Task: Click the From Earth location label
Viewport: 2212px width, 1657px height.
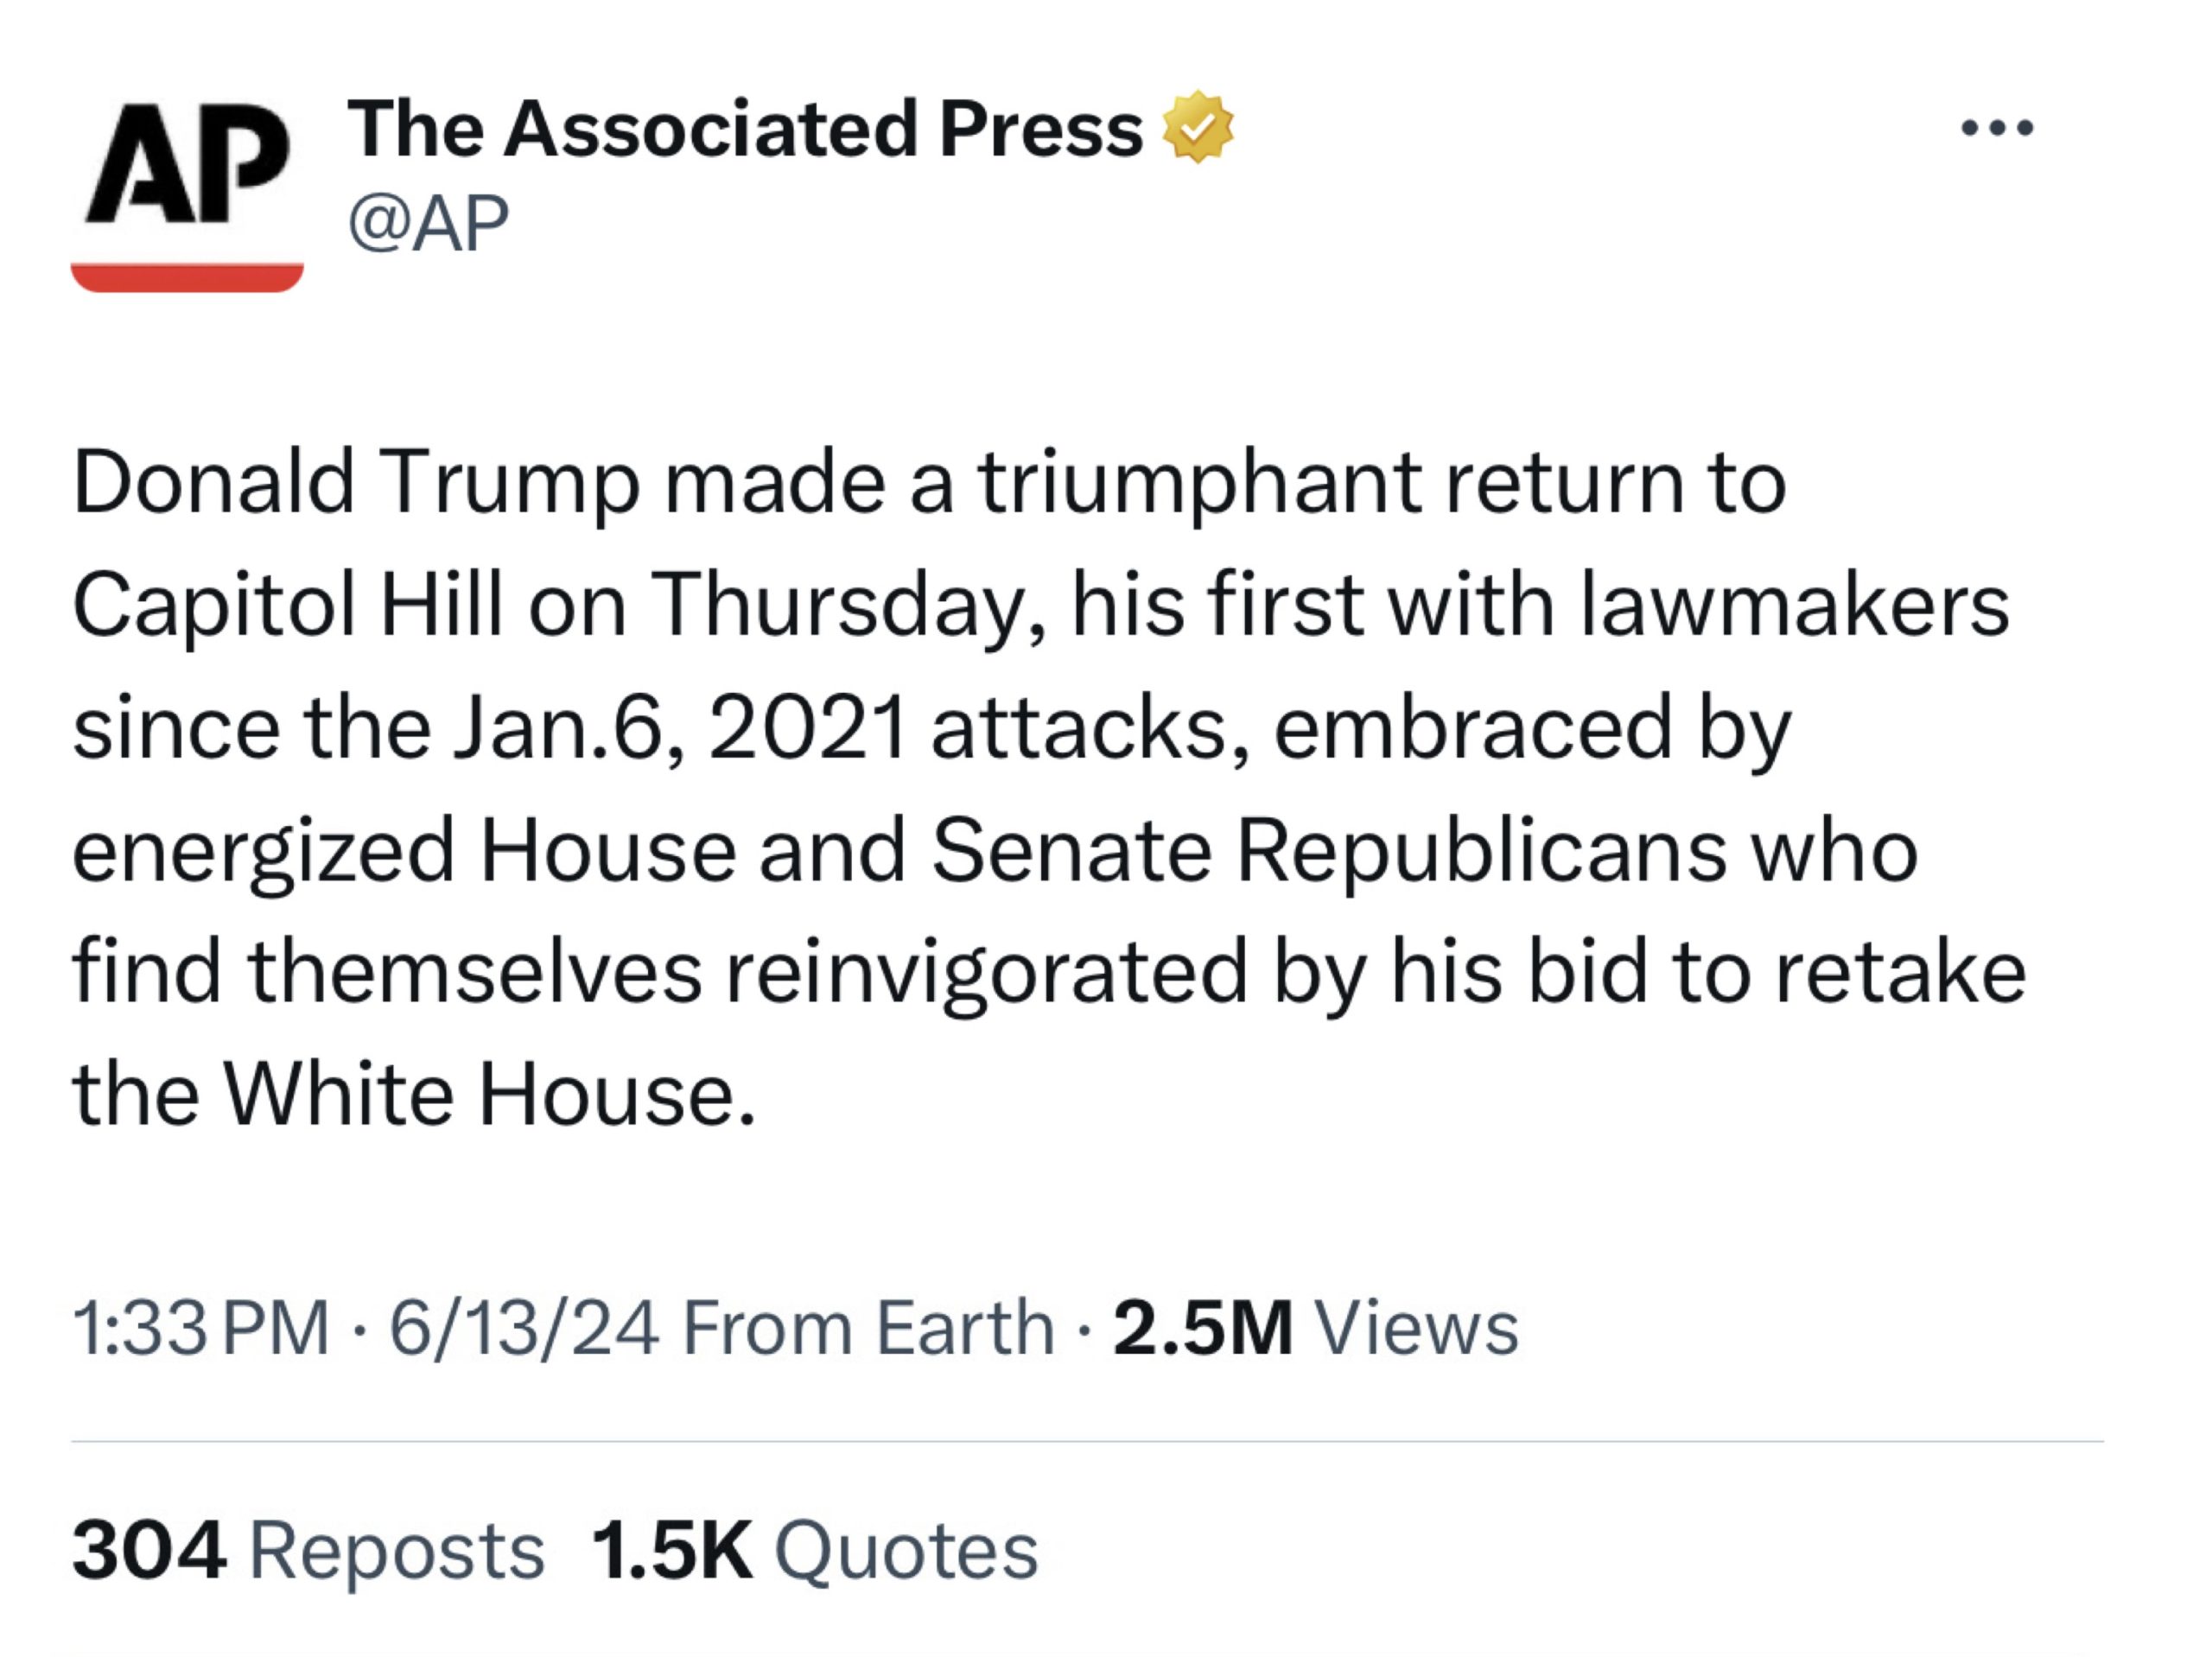Action: pyautogui.click(x=867, y=1328)
